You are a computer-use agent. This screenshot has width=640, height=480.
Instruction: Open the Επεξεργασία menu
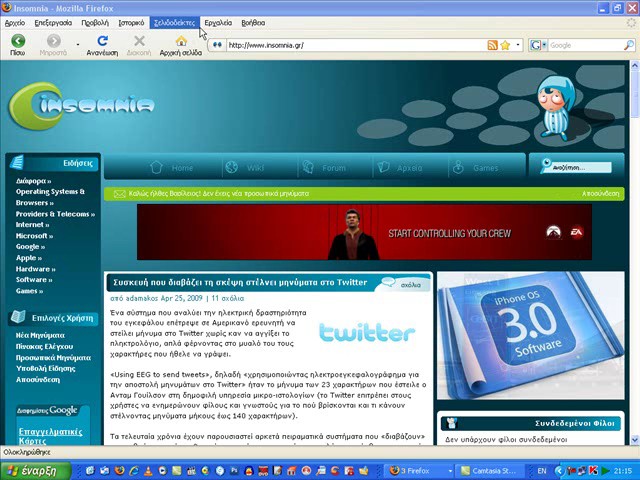coord(53,23)
